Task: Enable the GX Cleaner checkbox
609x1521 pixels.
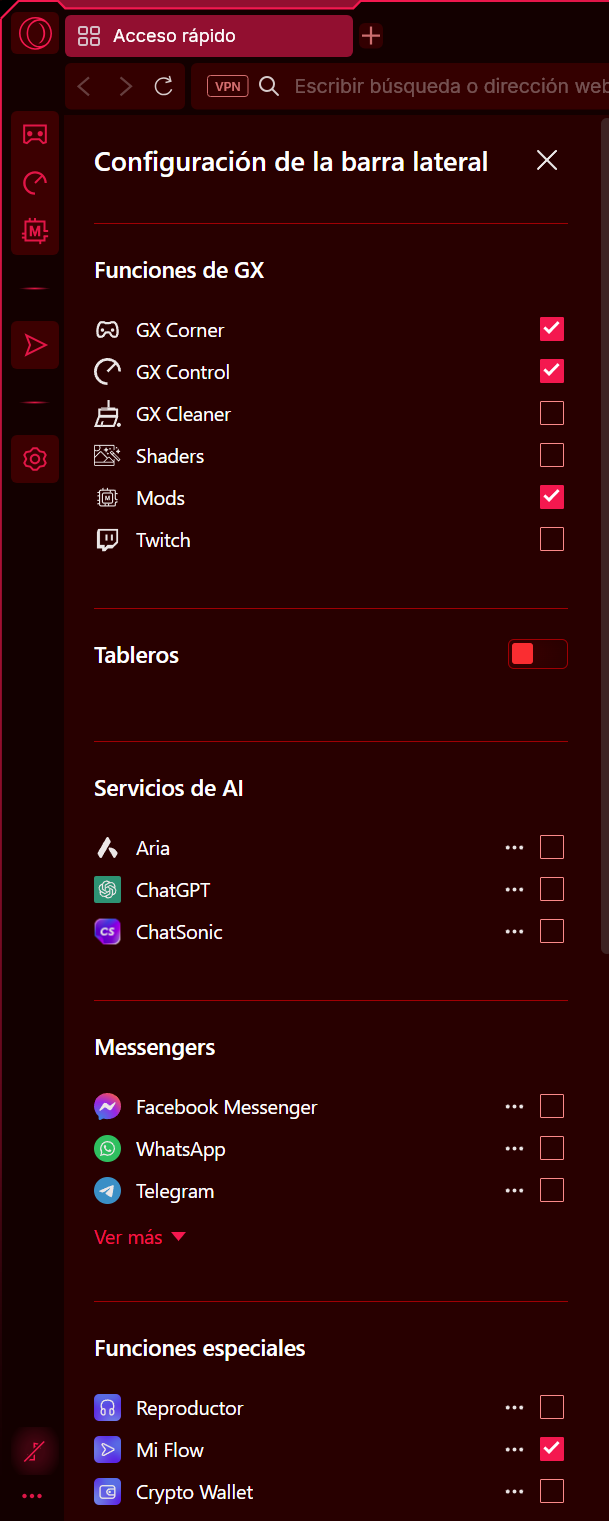Action: tap(552, 413)
